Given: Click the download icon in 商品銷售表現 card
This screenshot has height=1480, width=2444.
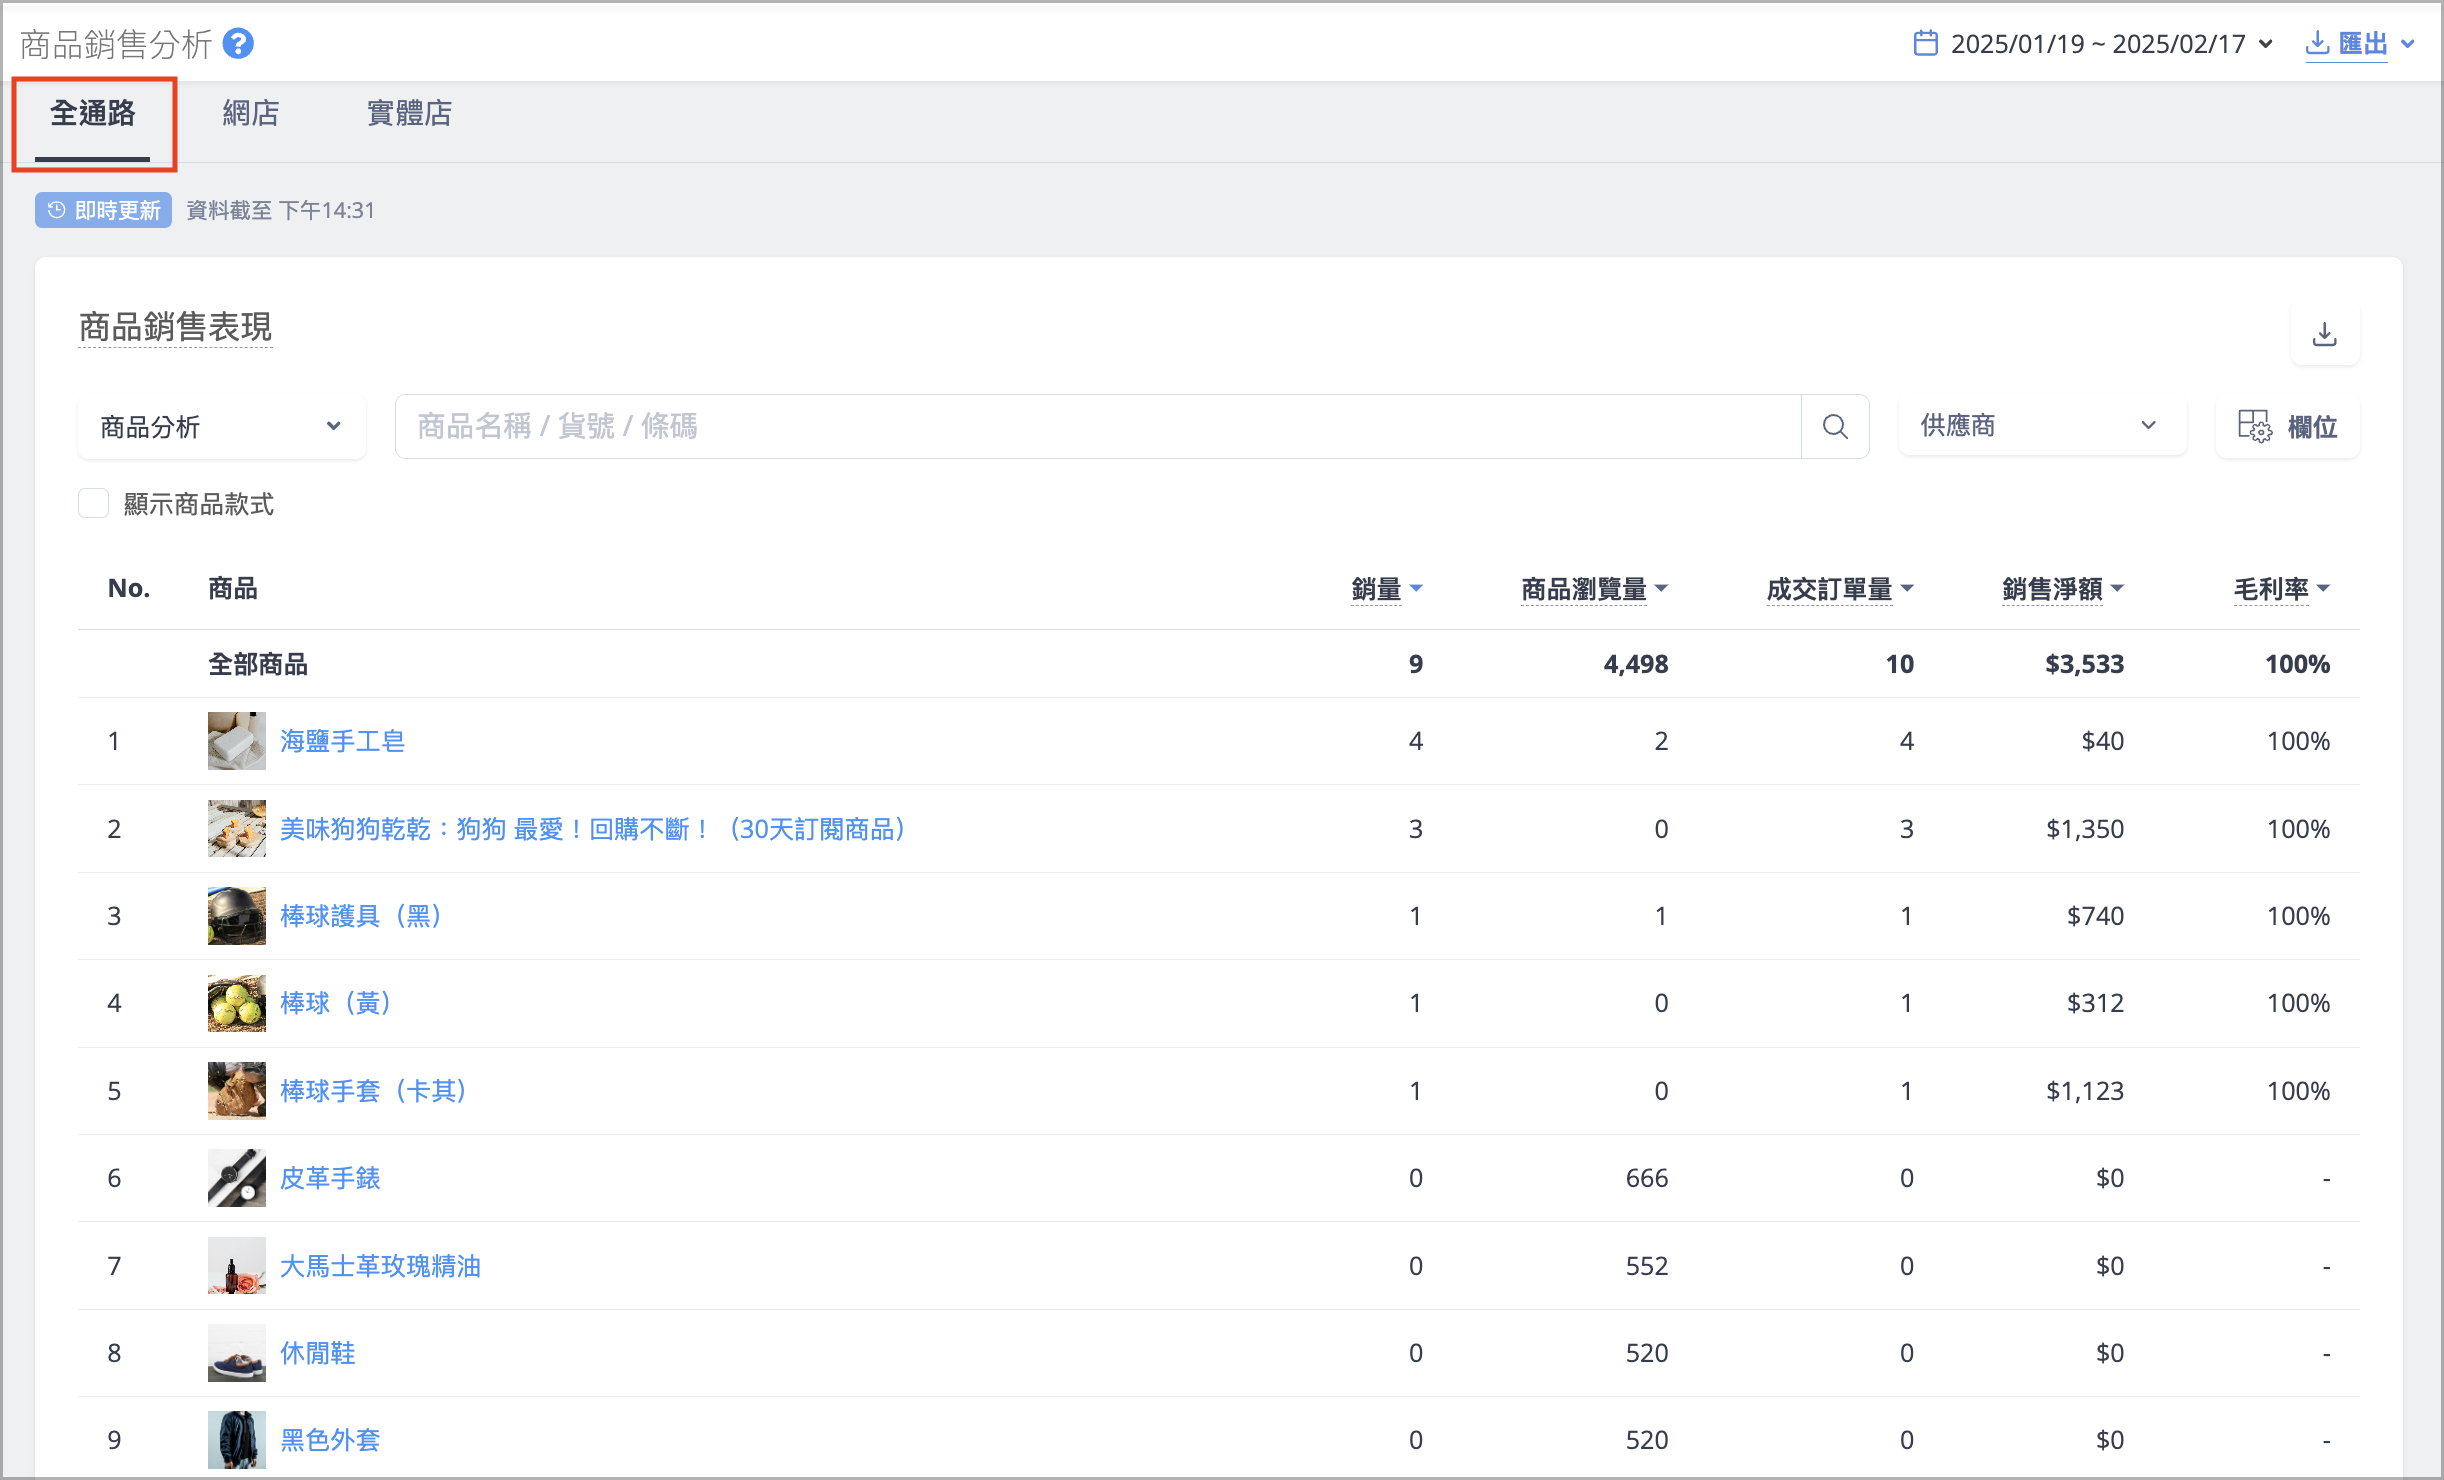Looking at the screenshot, I should click(x=2324, y=334).
